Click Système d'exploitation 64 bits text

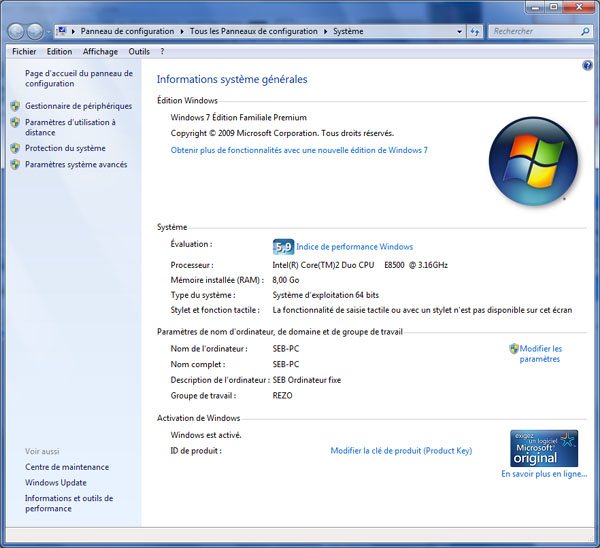pyautogui.click(x=326, y=295)
